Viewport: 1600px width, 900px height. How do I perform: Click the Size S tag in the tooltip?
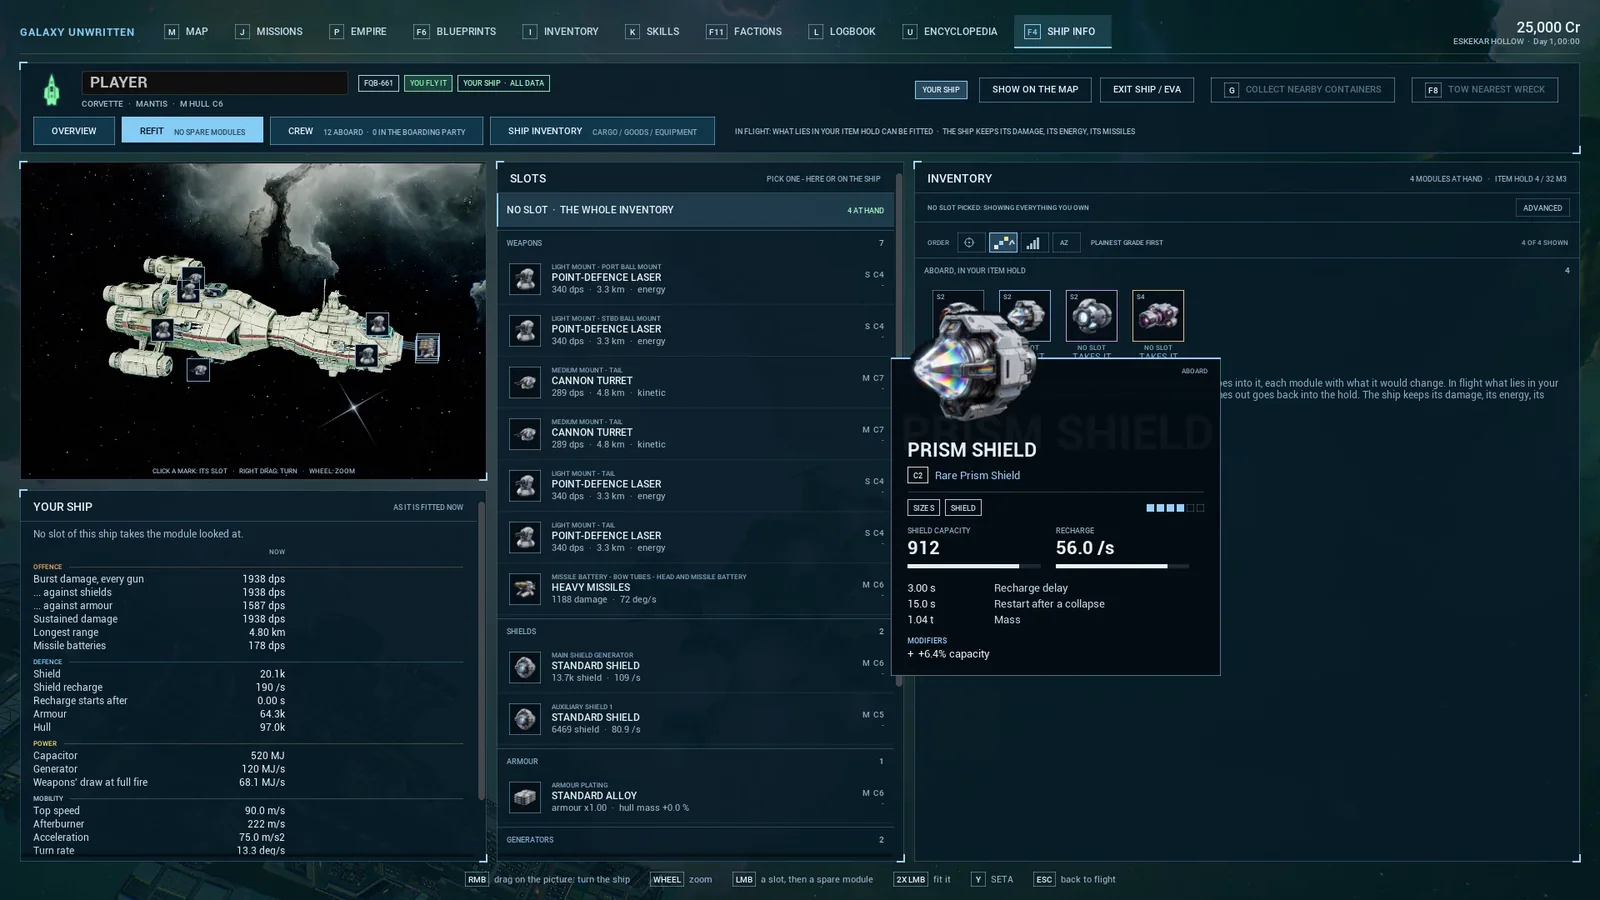click(x=923, y=508)
